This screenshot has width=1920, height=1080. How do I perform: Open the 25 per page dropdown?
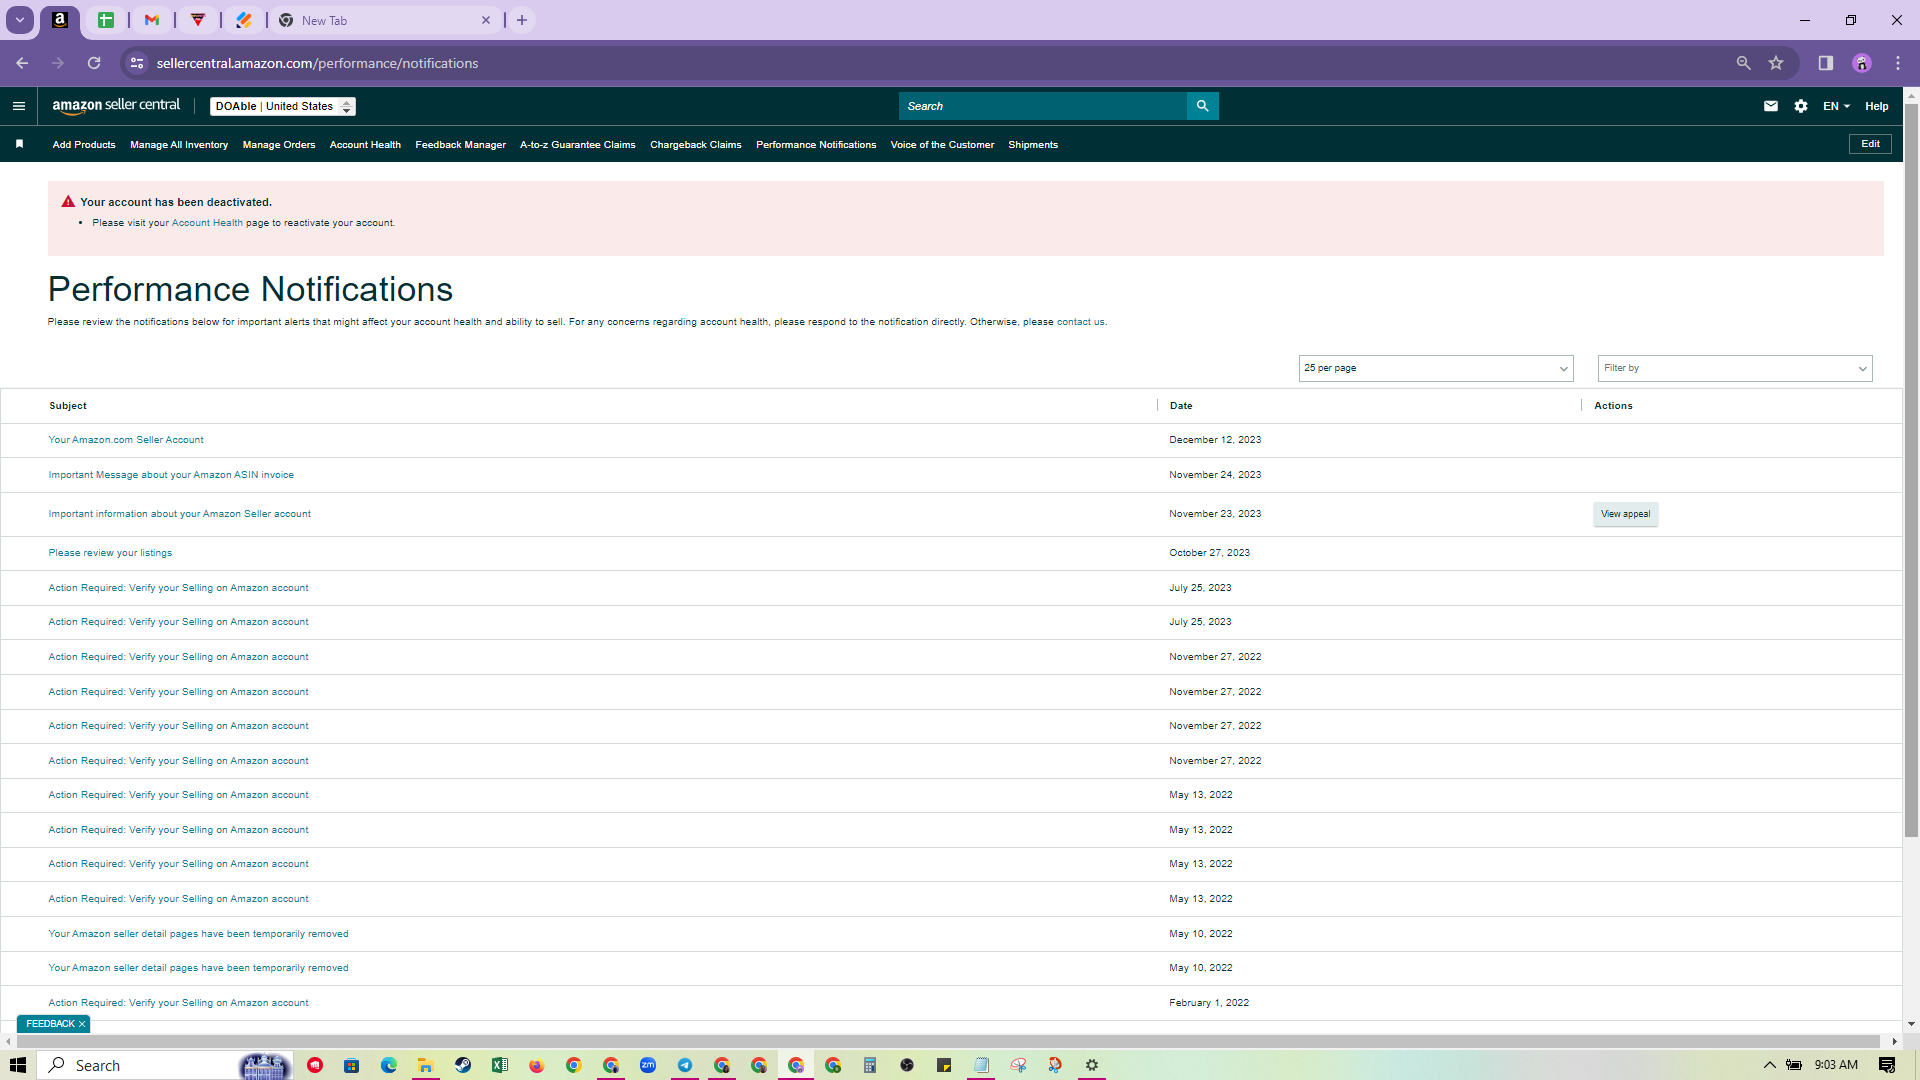[1436, 368]
